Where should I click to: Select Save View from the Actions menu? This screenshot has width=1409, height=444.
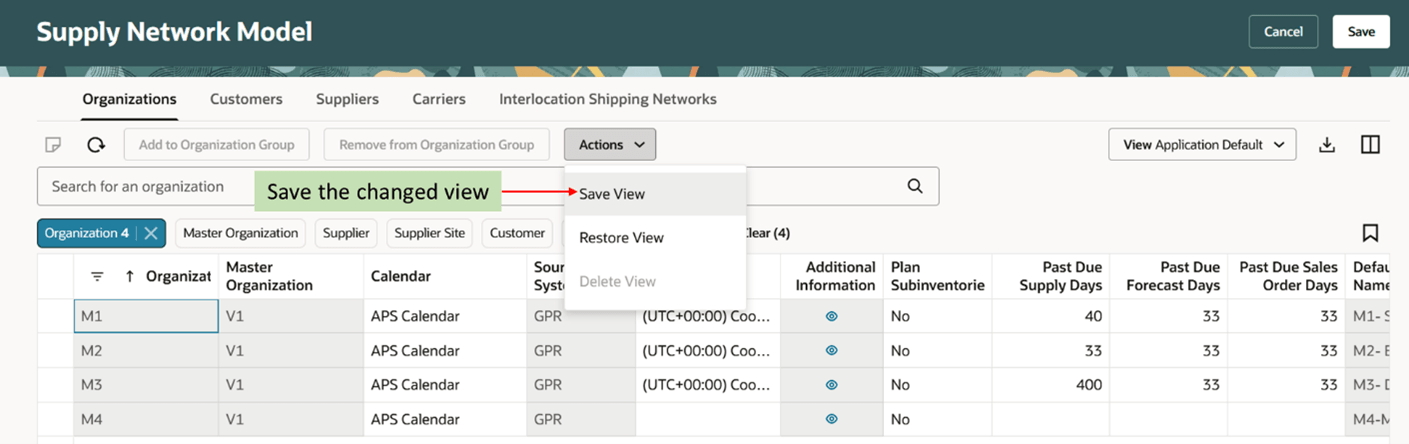point(612,194)
